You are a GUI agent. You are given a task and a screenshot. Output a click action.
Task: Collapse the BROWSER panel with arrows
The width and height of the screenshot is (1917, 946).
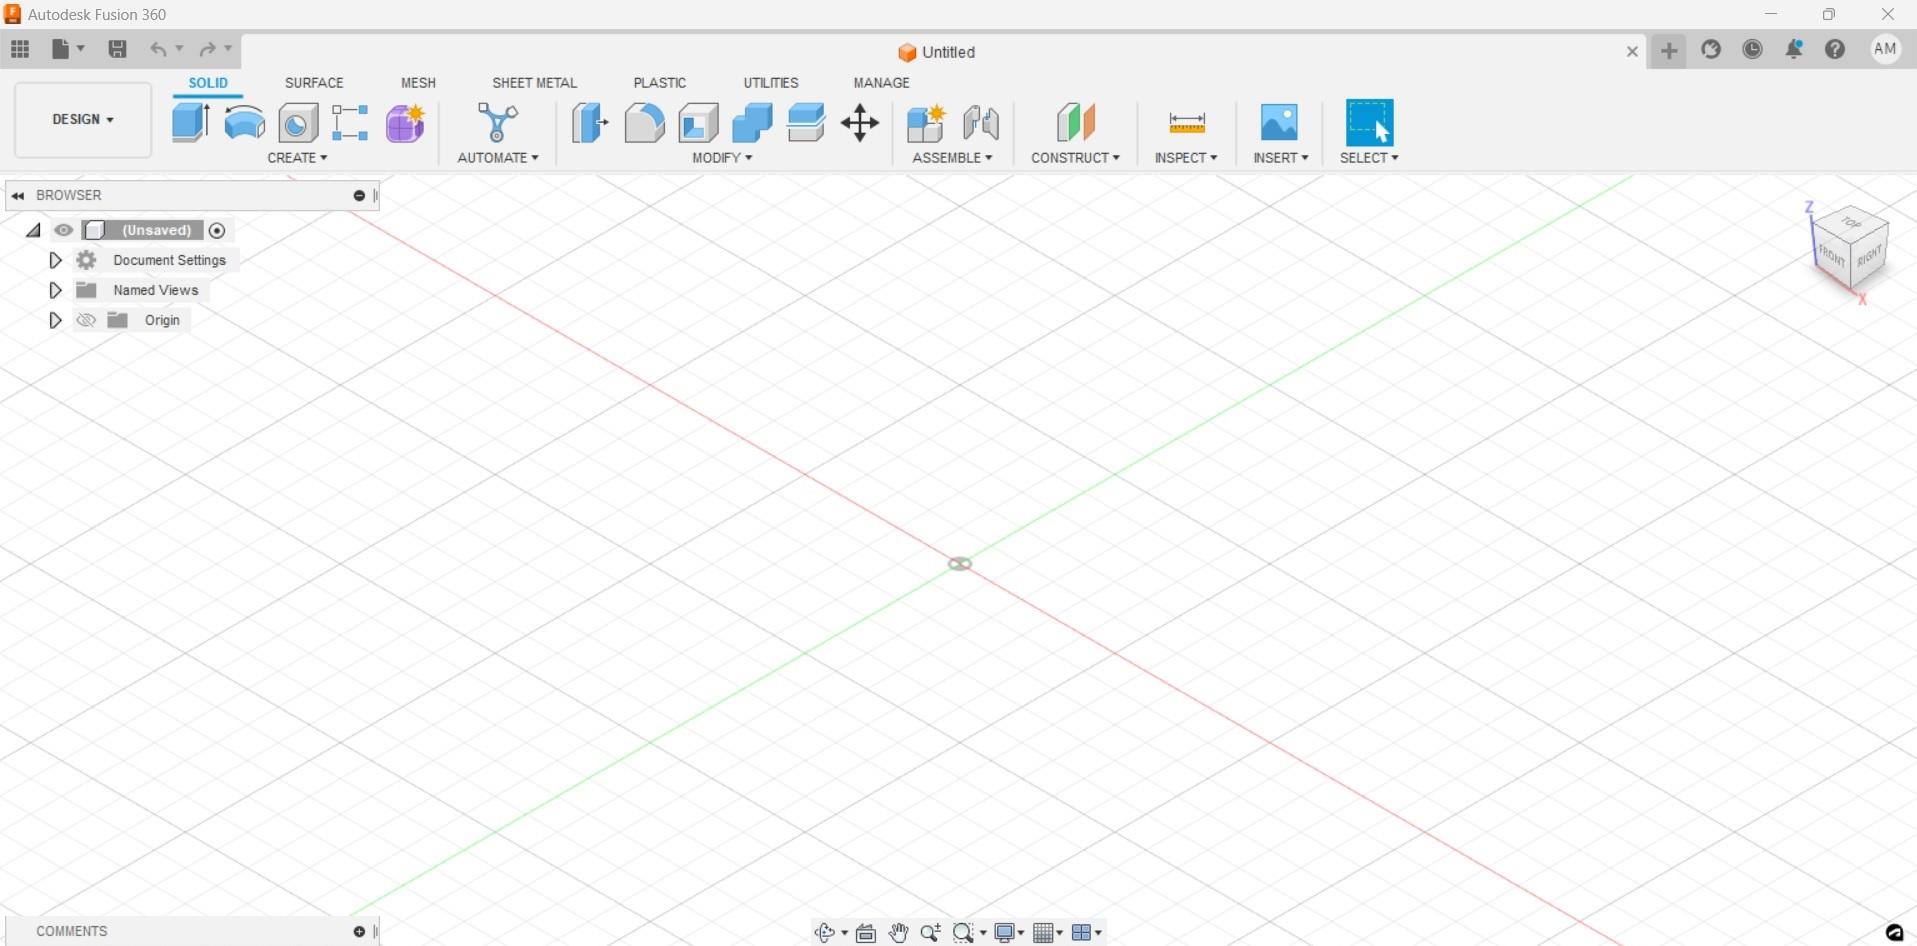(18, 196)
